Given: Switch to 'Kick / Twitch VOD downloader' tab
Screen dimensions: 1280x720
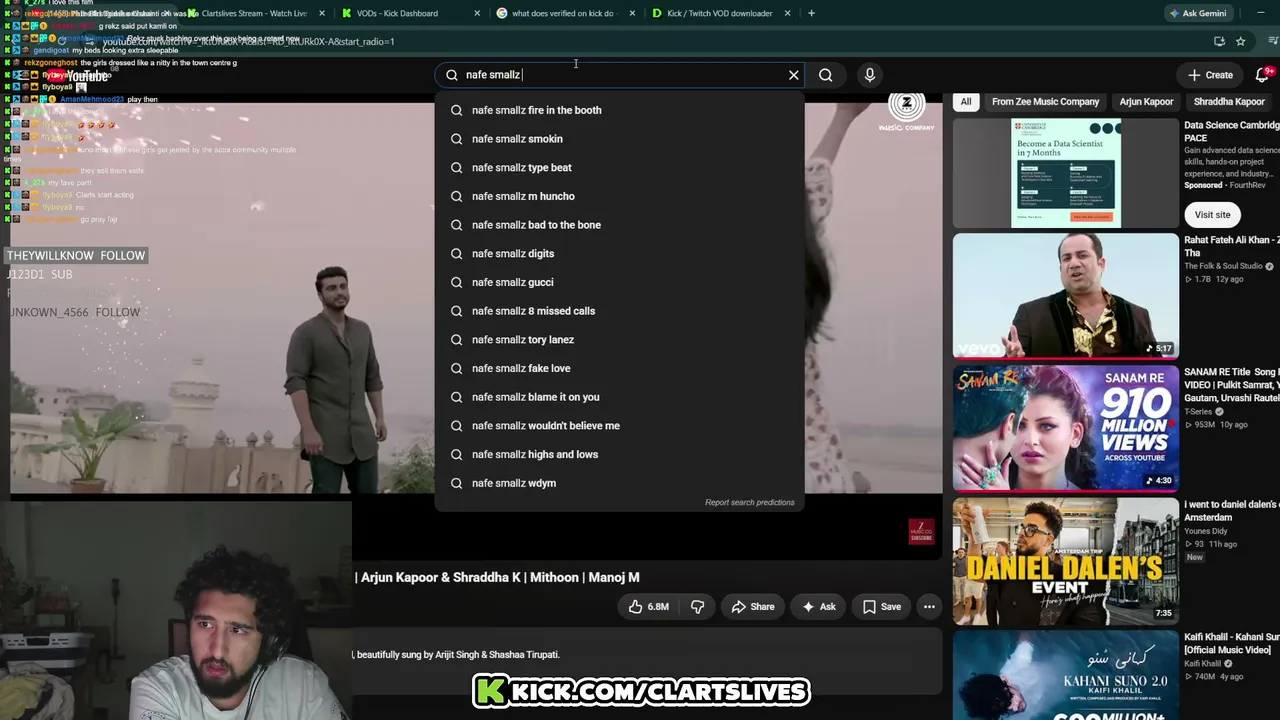Looking at the screenshot, I should click(x=720, y=13).
